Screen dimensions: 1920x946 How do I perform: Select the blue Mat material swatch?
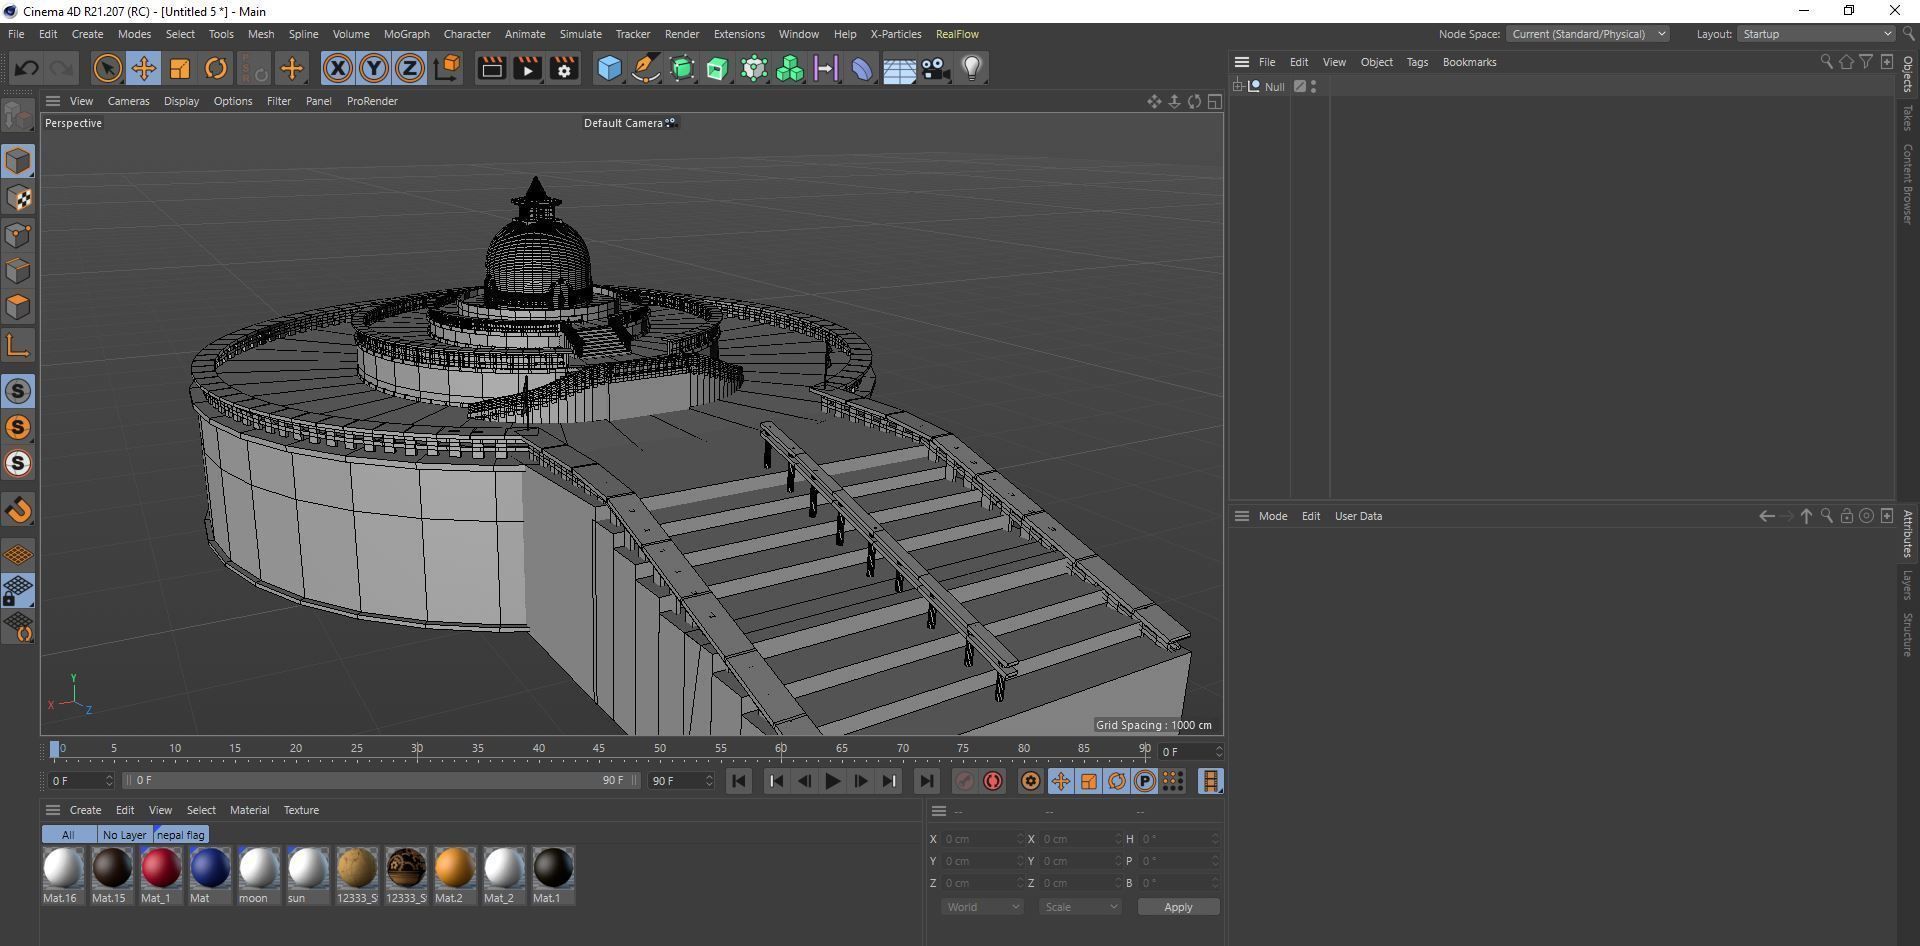click(210, 869)
